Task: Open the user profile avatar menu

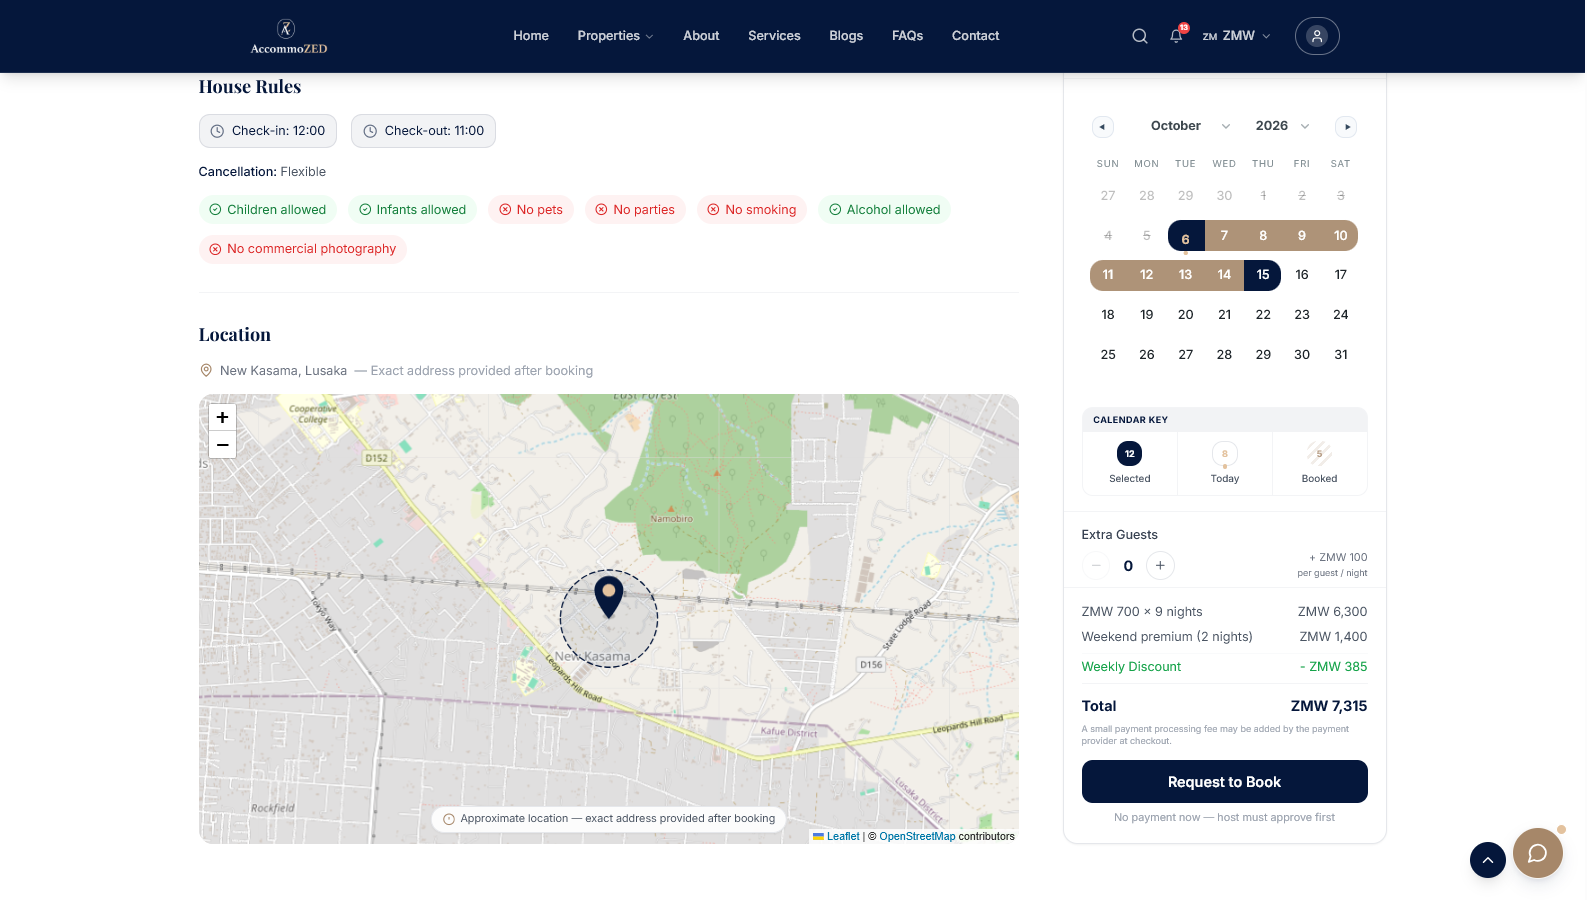Action: point(1317,36)
